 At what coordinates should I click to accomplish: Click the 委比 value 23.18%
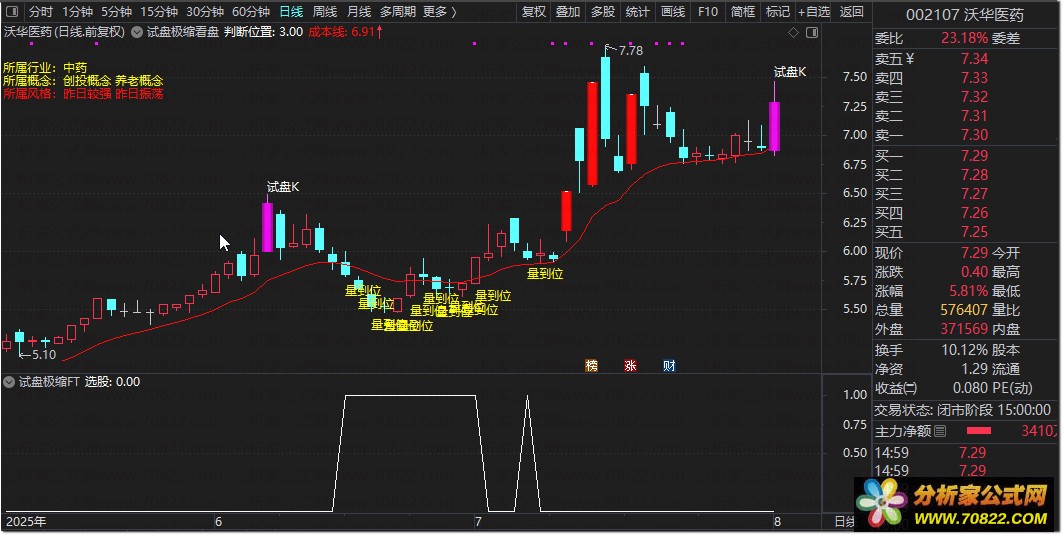pyautogui.click(x=964, y=39)
